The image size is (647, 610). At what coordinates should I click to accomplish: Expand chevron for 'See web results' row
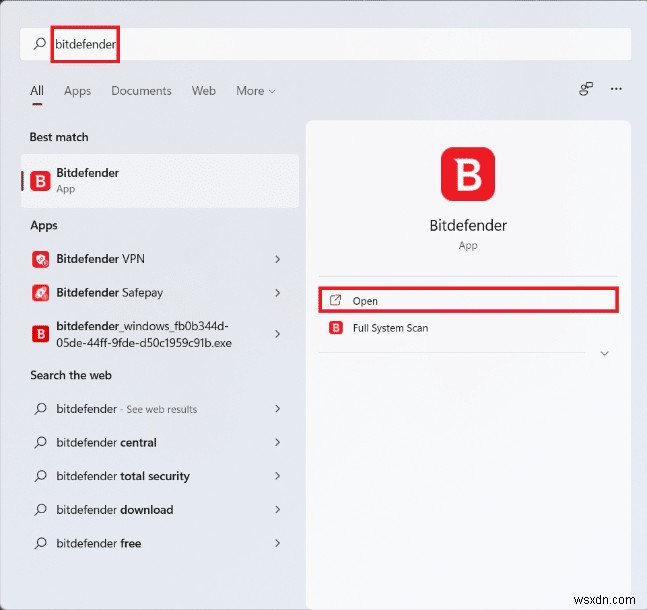point(278,409)
